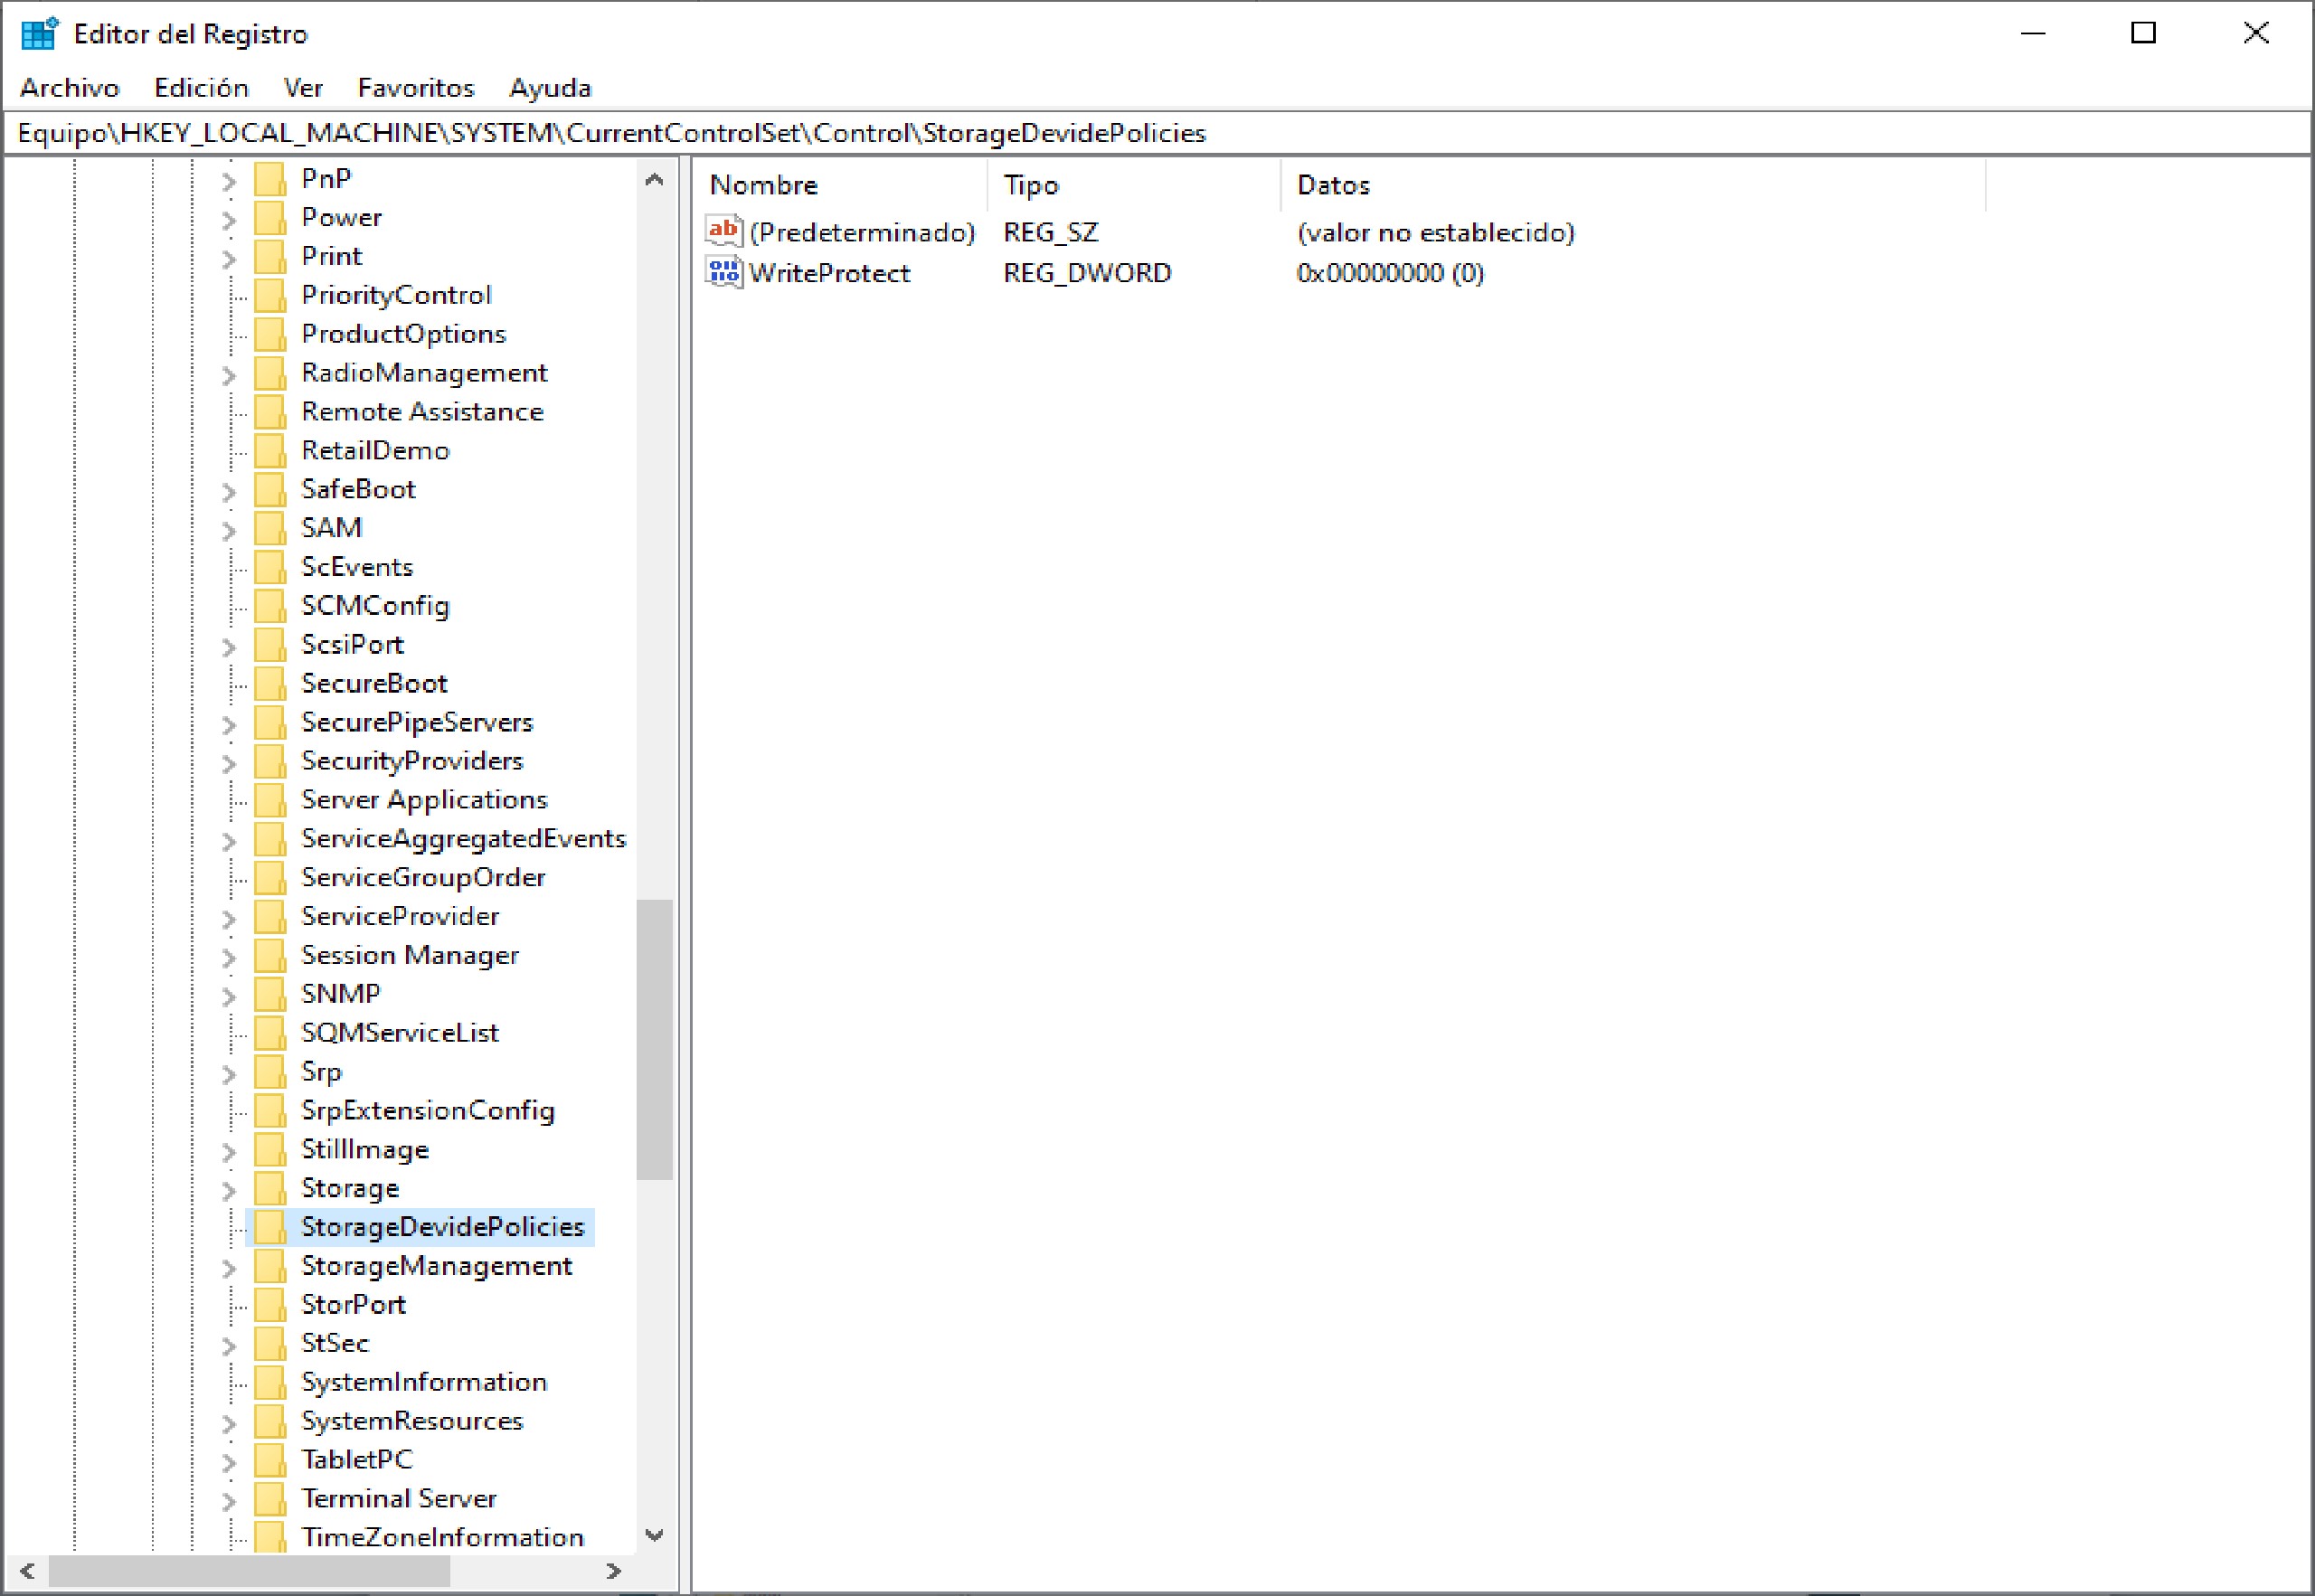2315x1596 pixels.
Task: Open the Archivo menu
Action: pyautogui.click(x=69, y=88)
